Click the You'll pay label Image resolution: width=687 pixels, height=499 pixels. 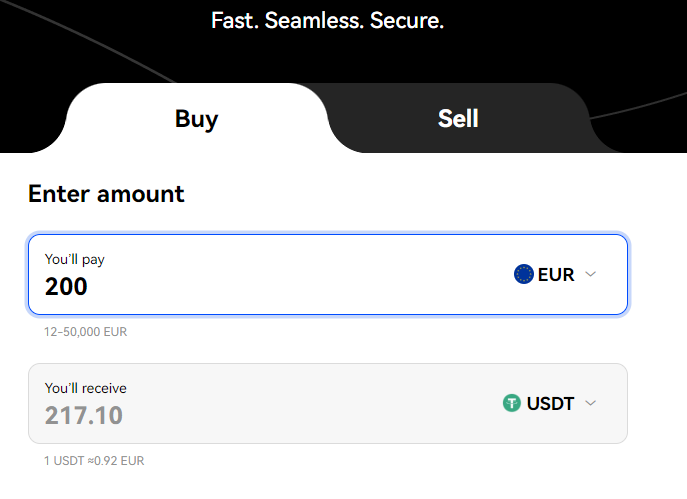(74, 259)
